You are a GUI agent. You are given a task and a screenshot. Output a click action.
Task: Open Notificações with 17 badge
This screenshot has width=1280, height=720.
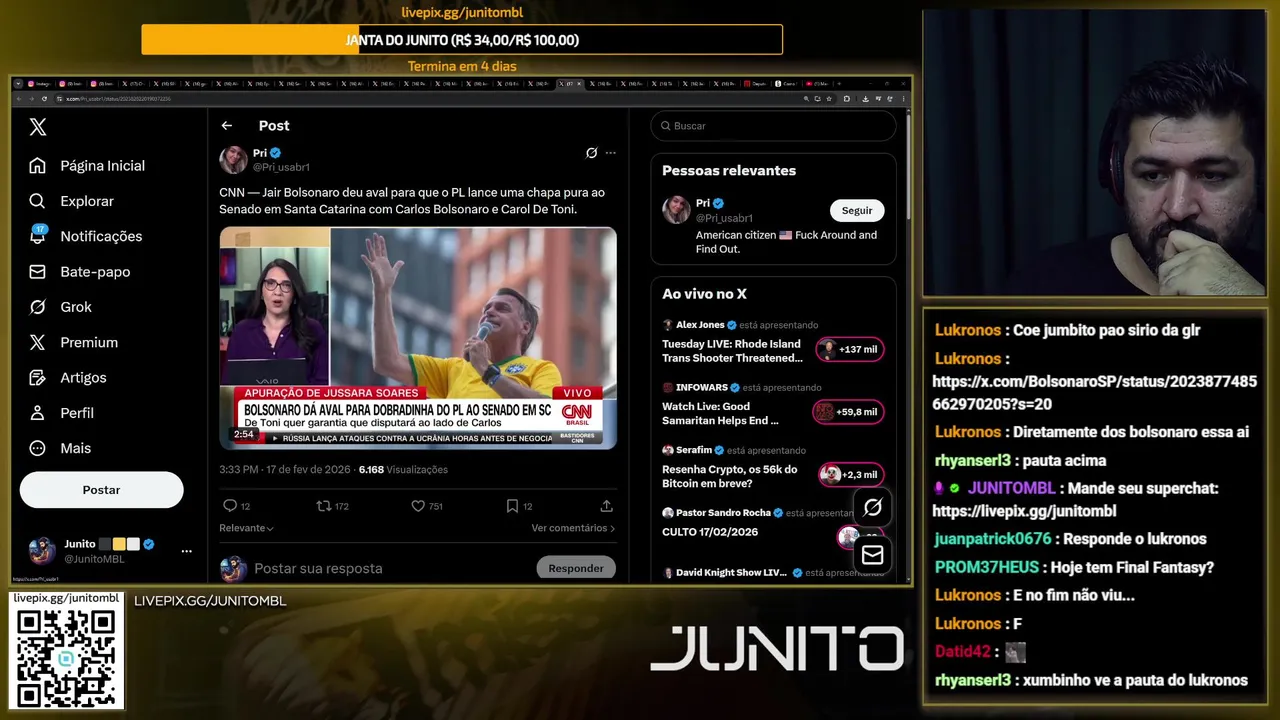point(86,236)
